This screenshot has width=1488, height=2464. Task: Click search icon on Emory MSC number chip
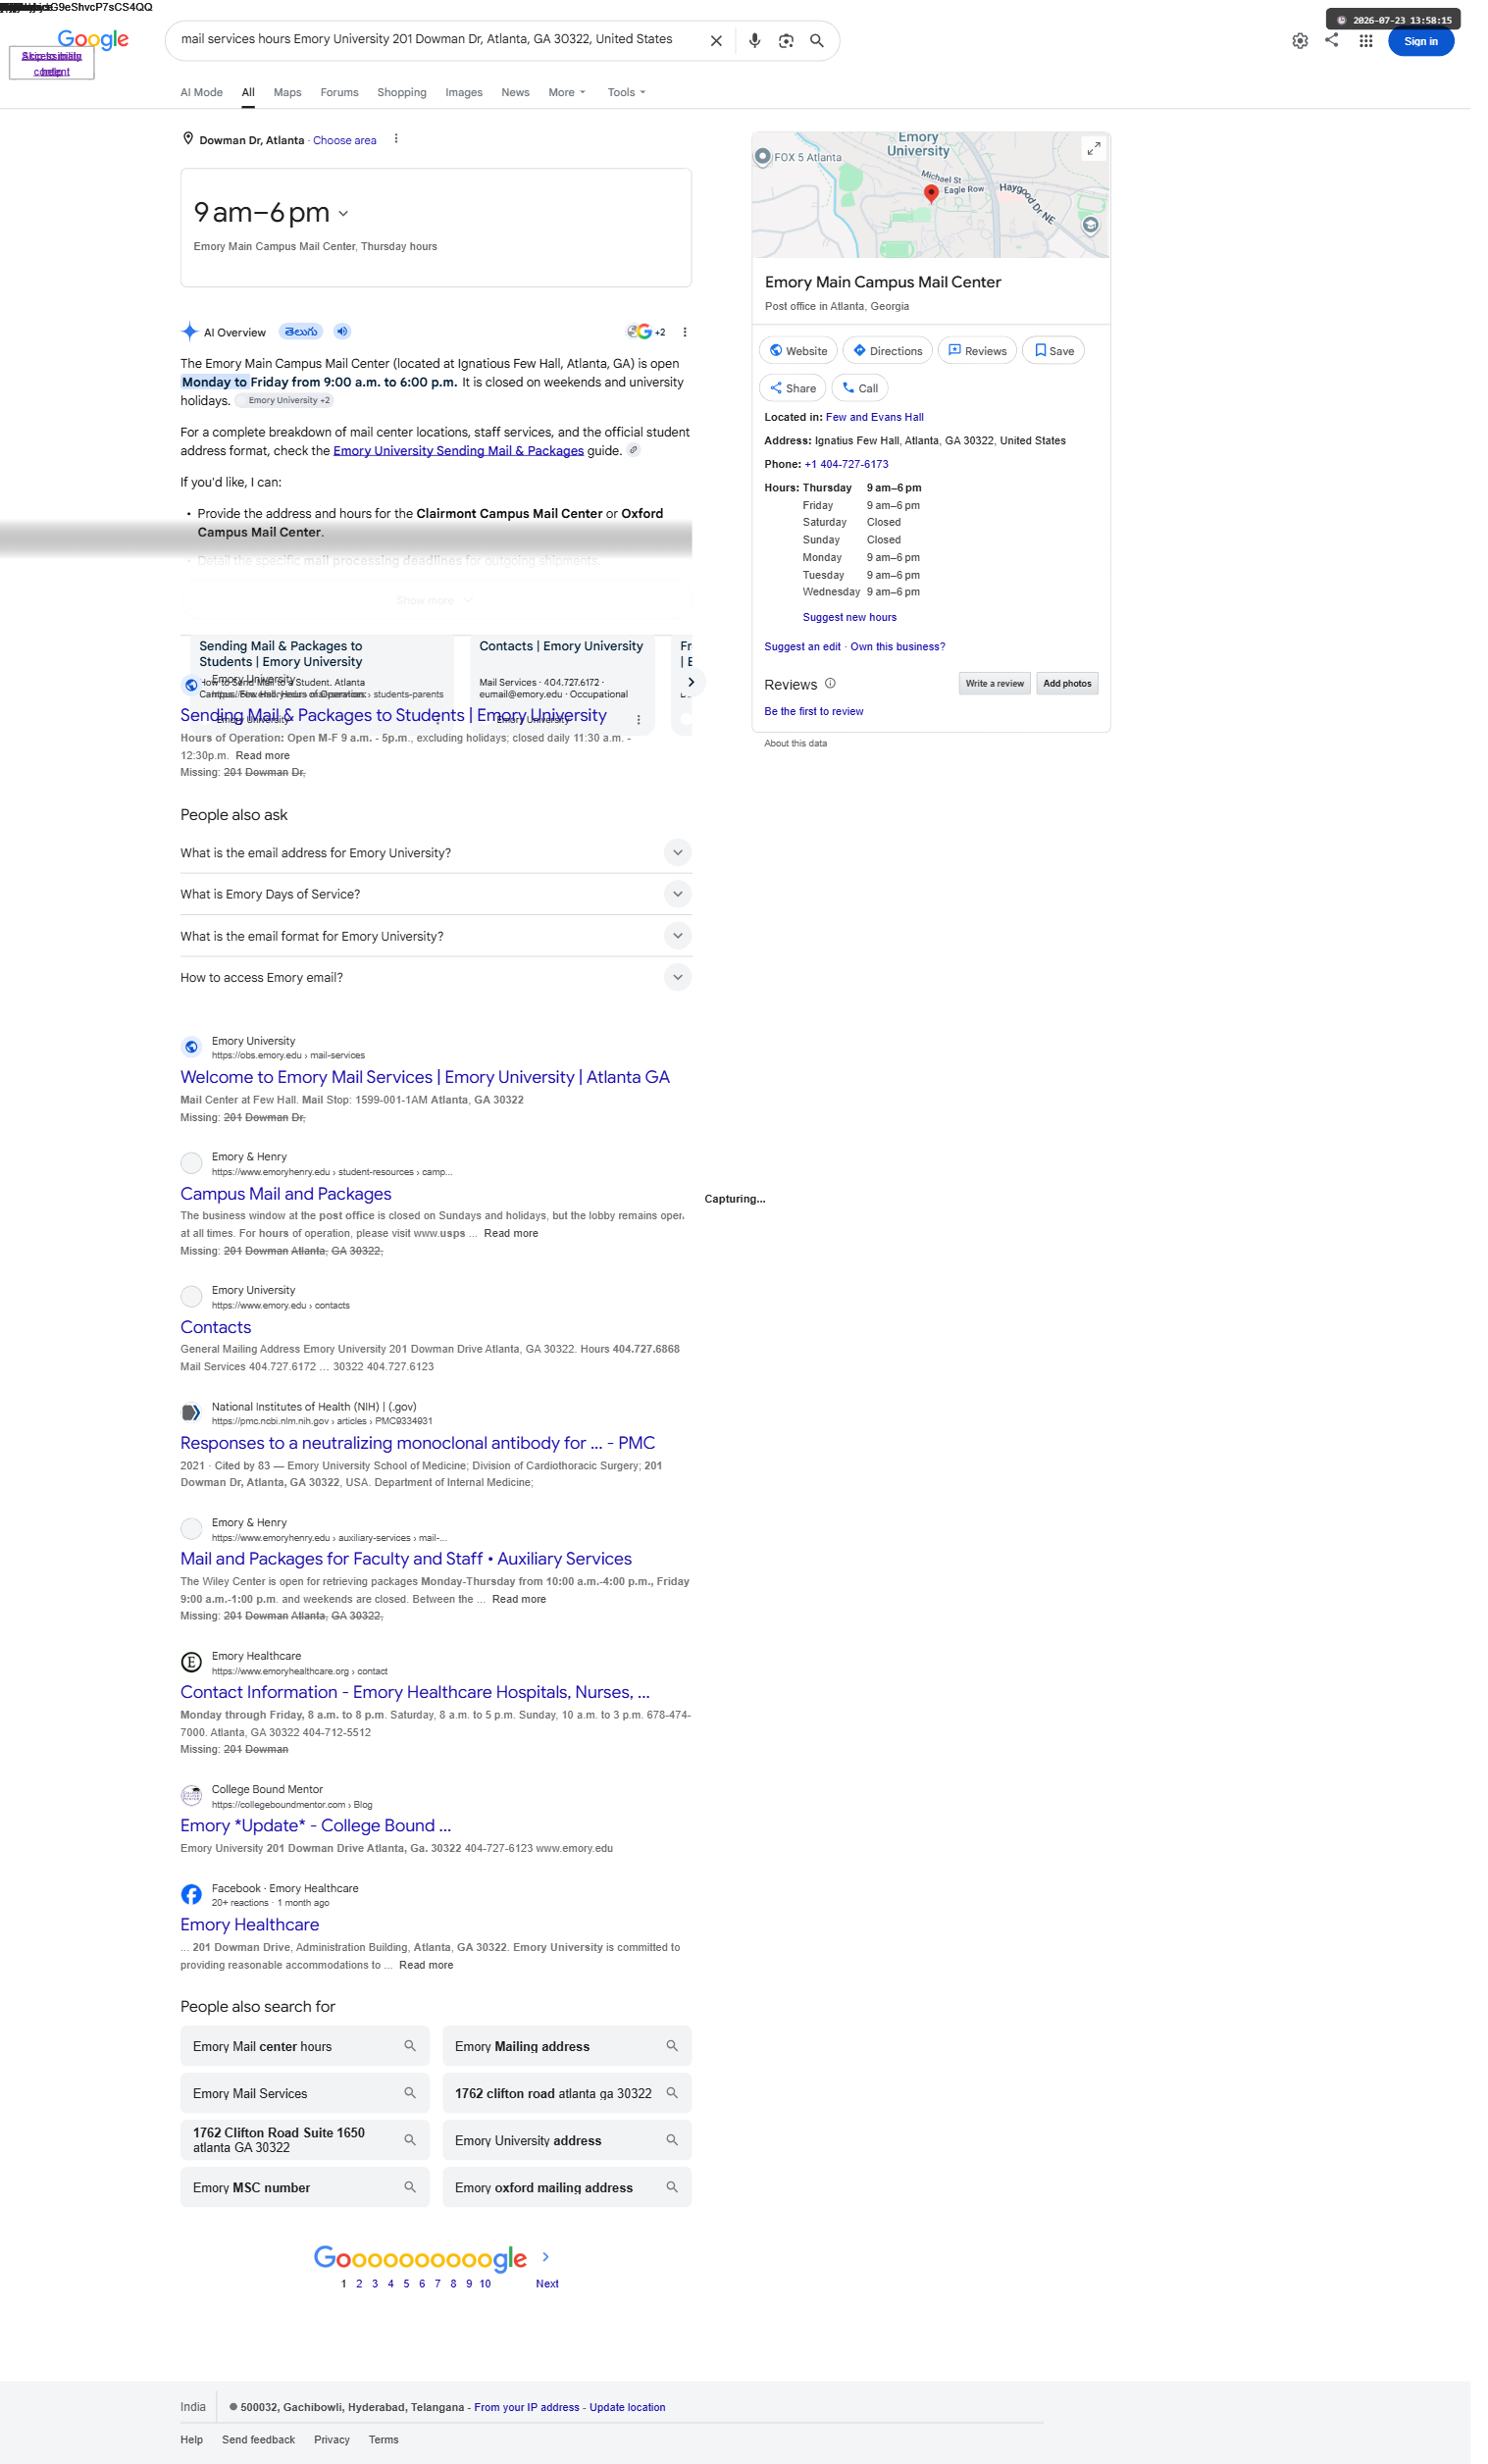pyautogui.click(x=410, y=2188)
